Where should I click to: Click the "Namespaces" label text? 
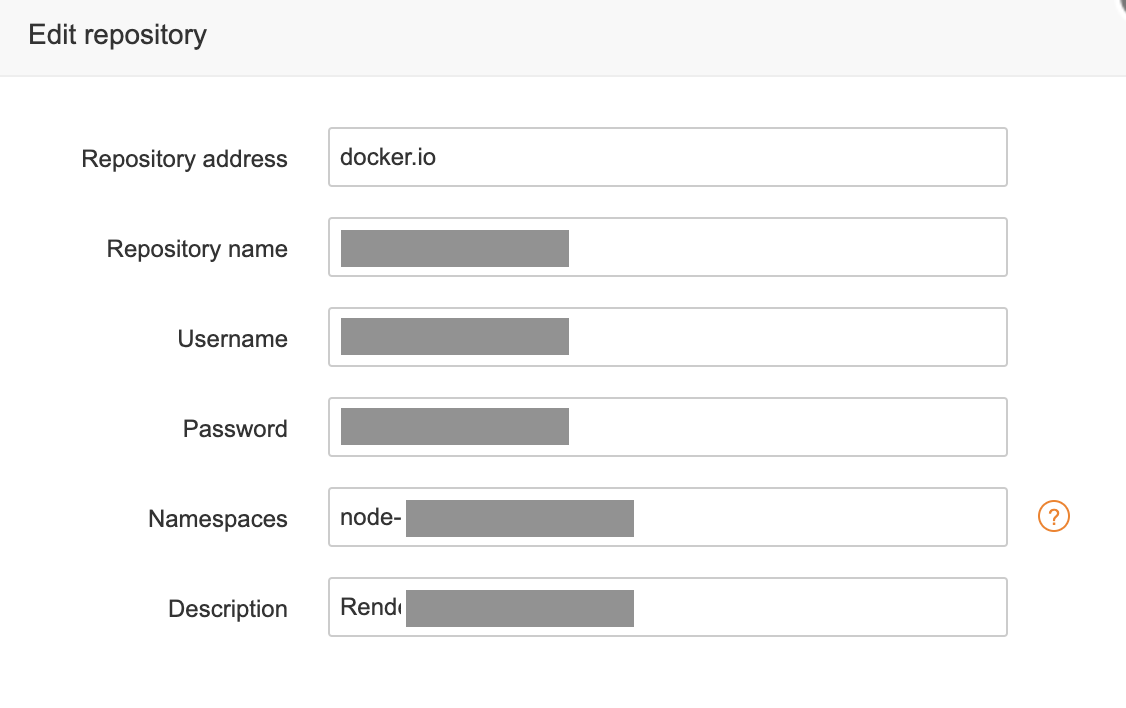pos(217,519)
